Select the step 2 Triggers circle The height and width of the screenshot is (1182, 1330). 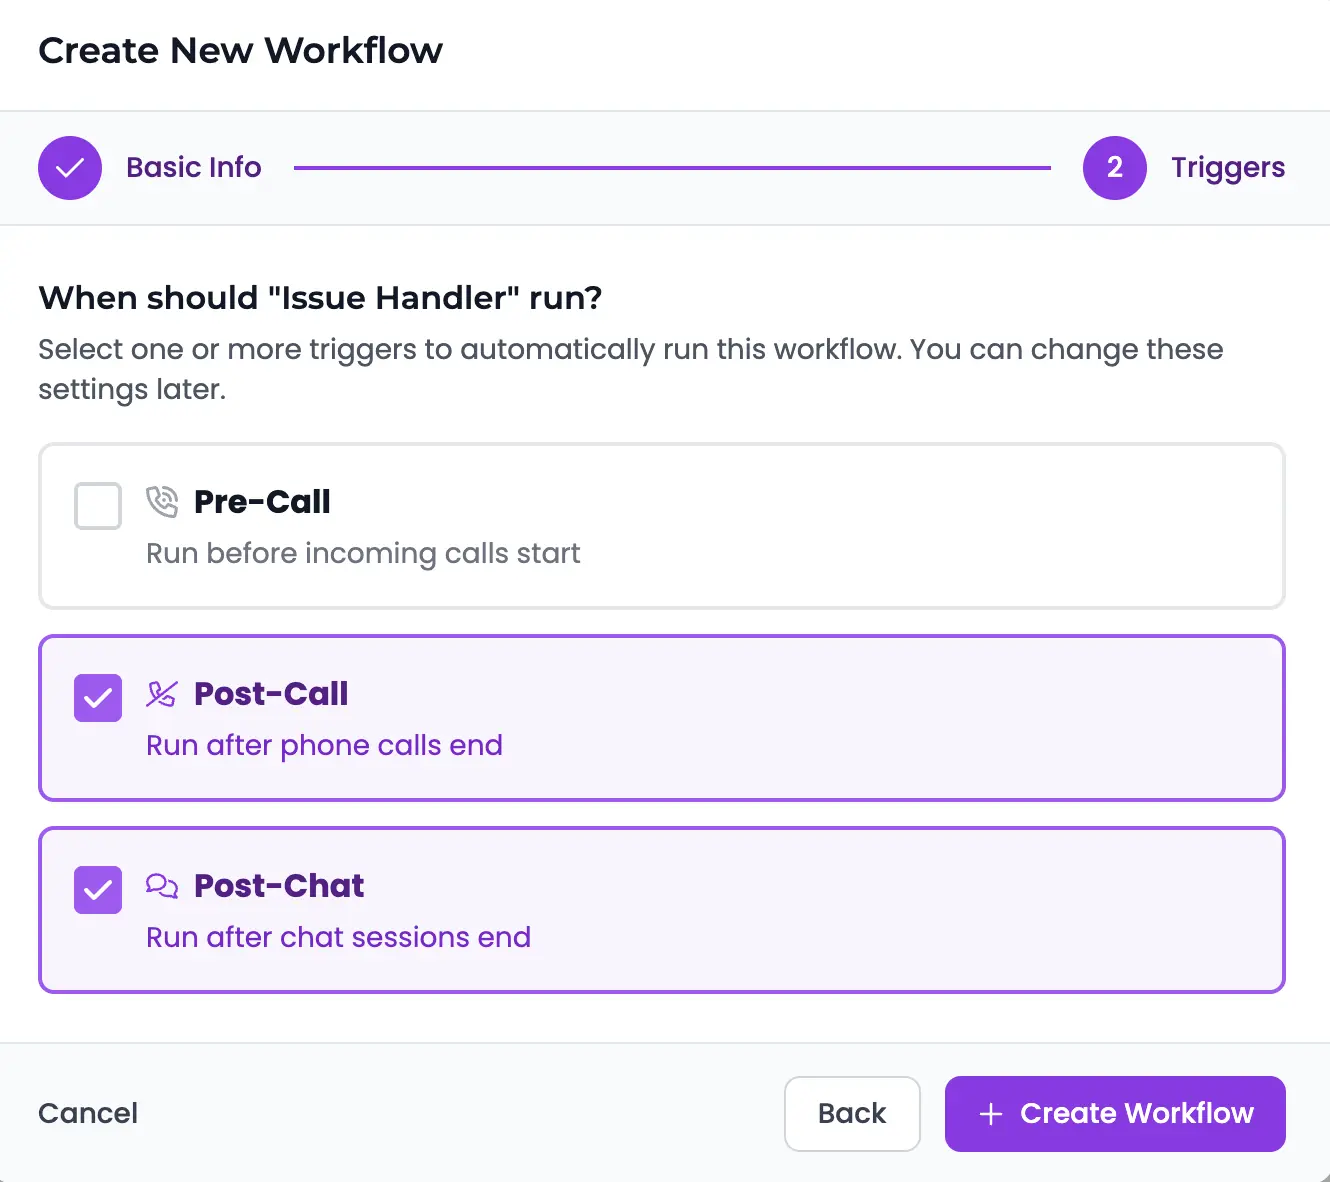click(1114, 168)
